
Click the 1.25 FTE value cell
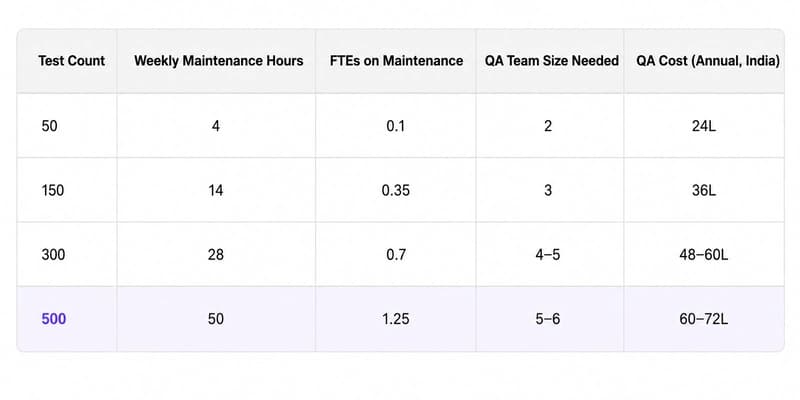tap(395, 319)
